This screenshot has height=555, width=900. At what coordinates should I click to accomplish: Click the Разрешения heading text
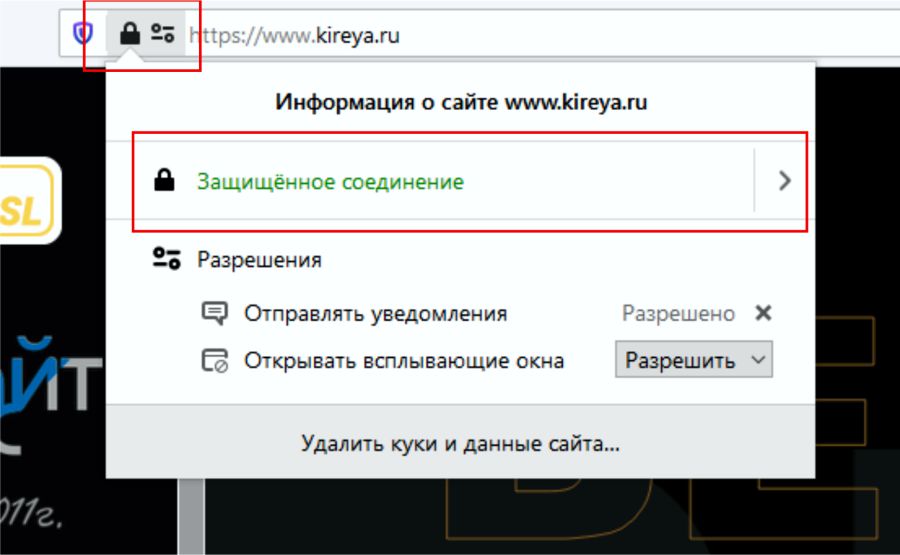tap(259, 260)
